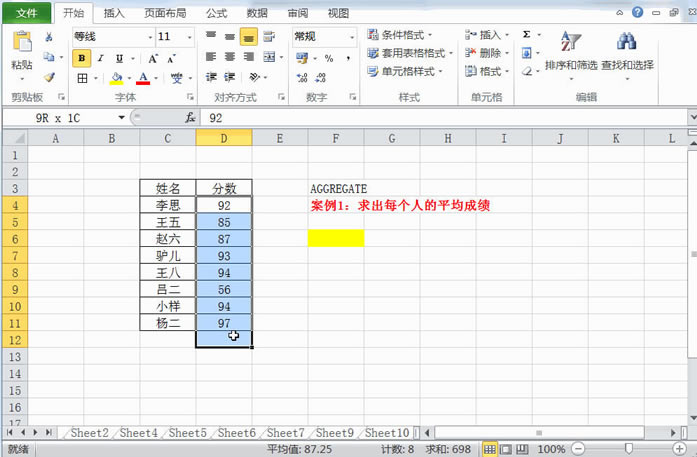Switch to Page Layout view icon
This screenshot has height=457, width=697.
click(x=506, y=449)
